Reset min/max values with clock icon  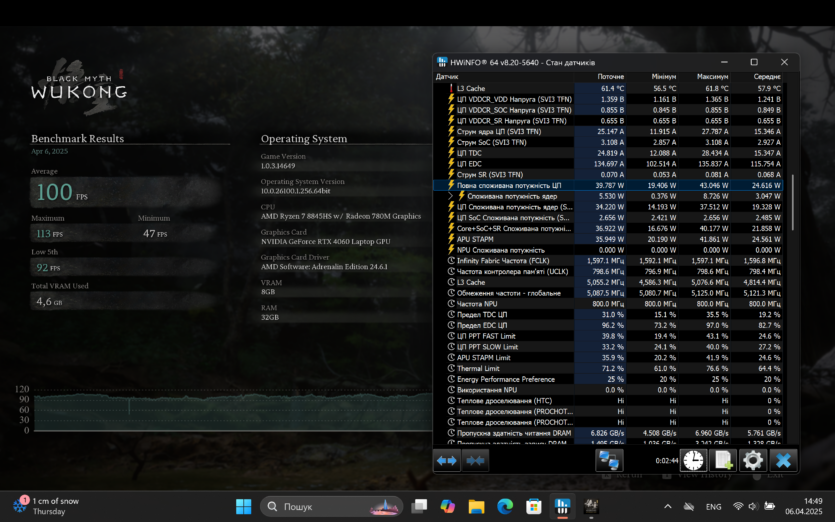click(x=693, y=460)
